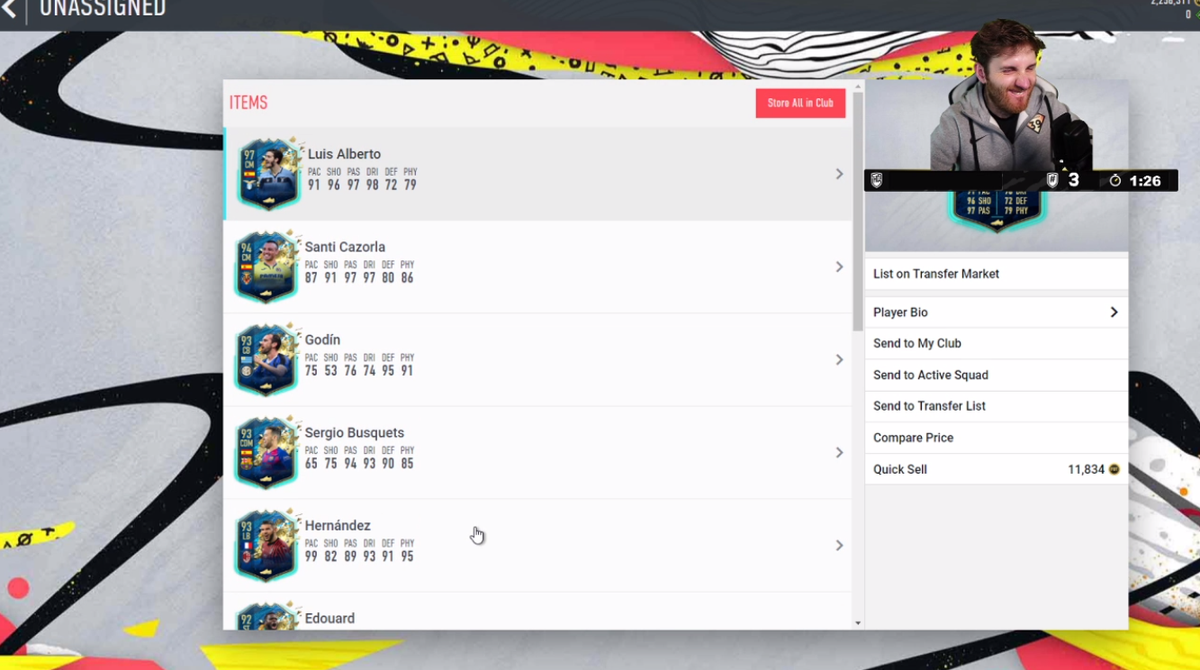Open Luis Alberto row chevron

point(839,174)
